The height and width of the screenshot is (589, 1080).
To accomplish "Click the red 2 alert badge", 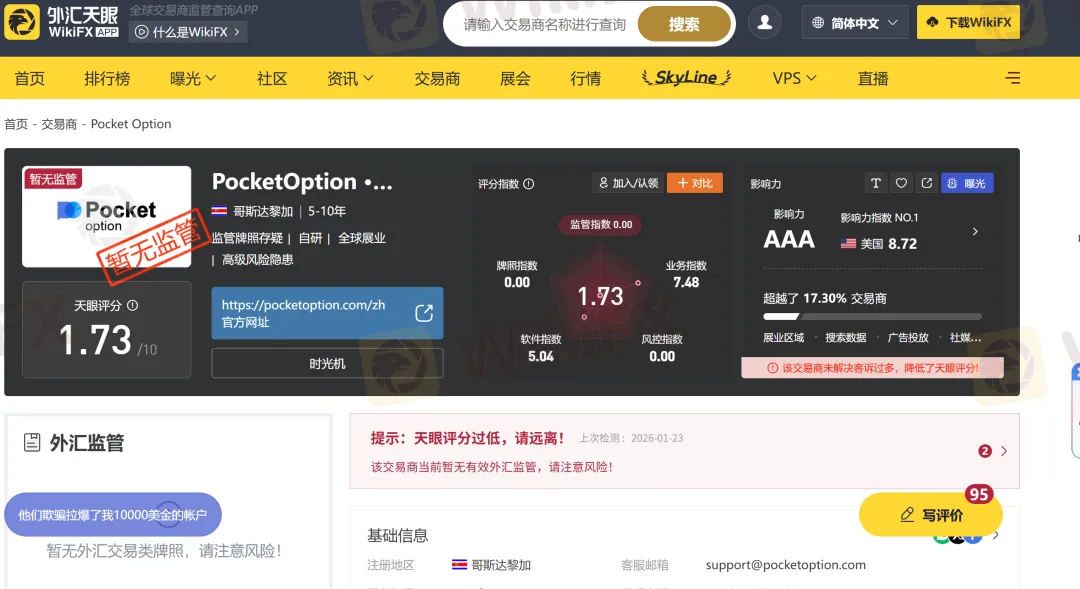I will [x=985, y=451].
